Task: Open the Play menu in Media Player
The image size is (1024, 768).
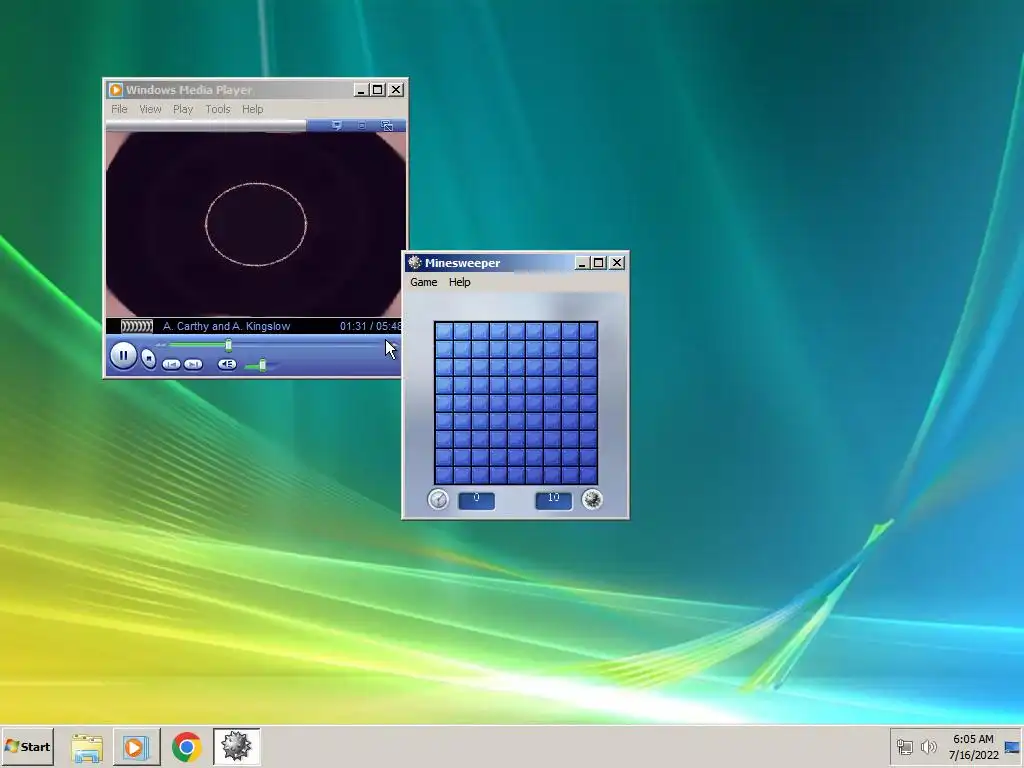Action: coord(183,109)
